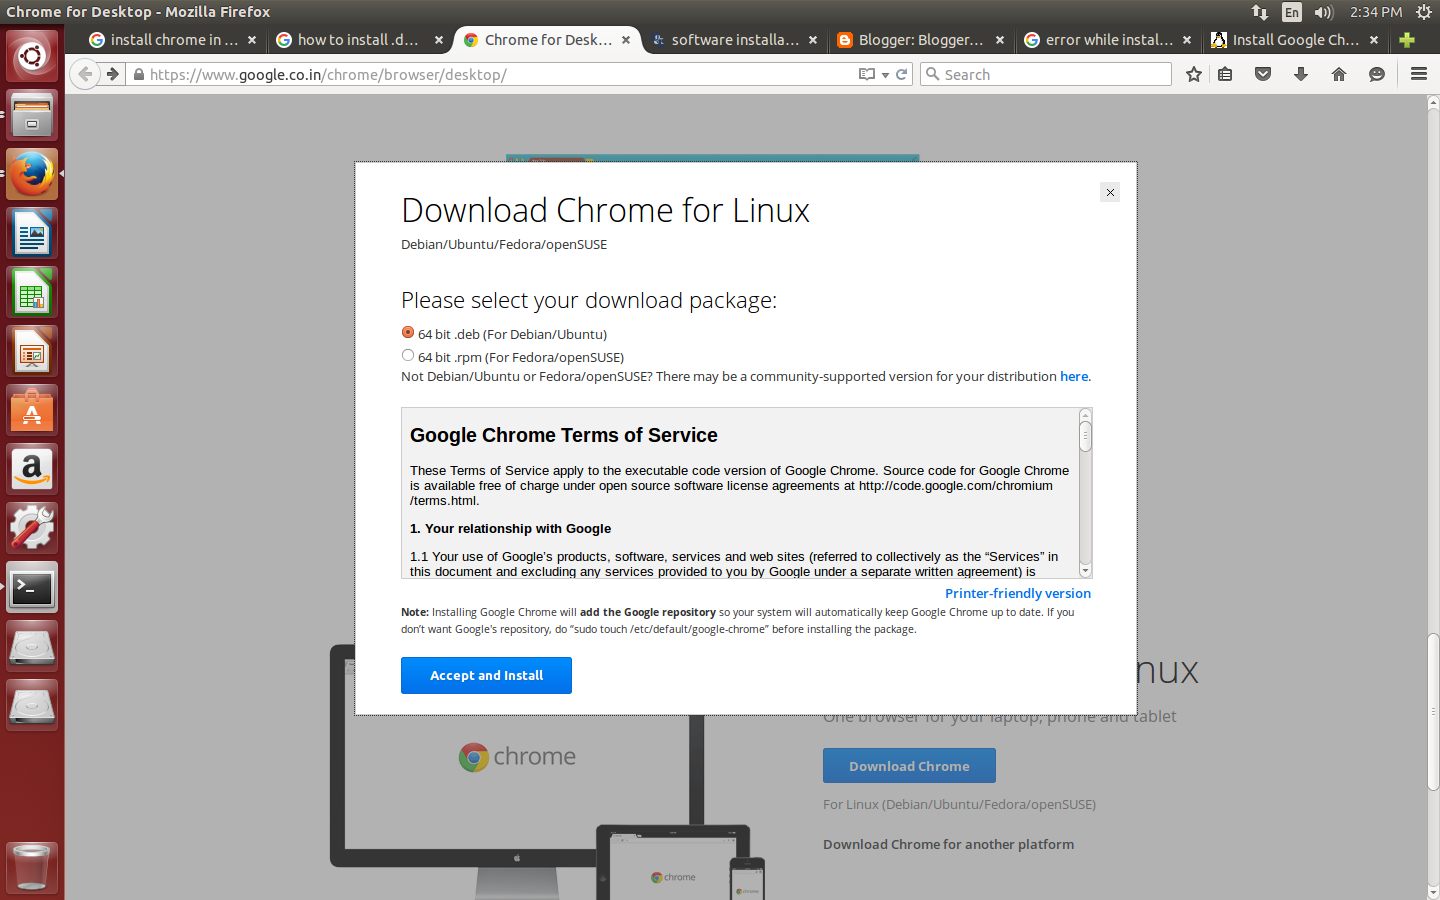Save page to Pocket icon

pos(1263,74)
